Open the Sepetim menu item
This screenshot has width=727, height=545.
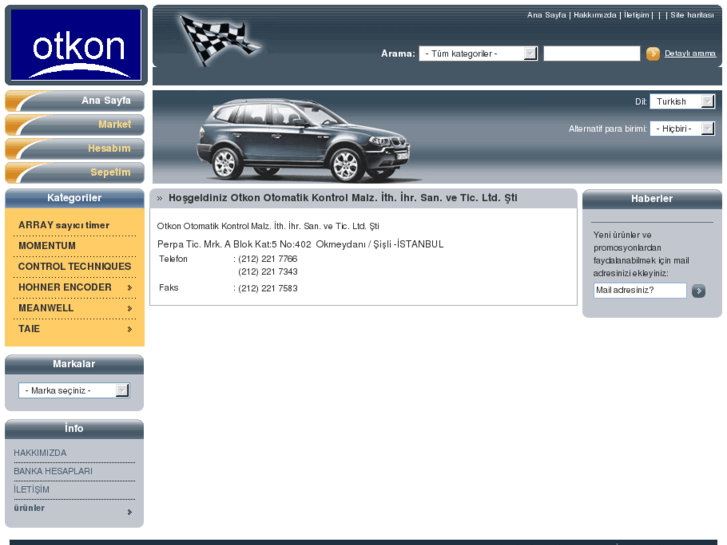tap(75, 173)
